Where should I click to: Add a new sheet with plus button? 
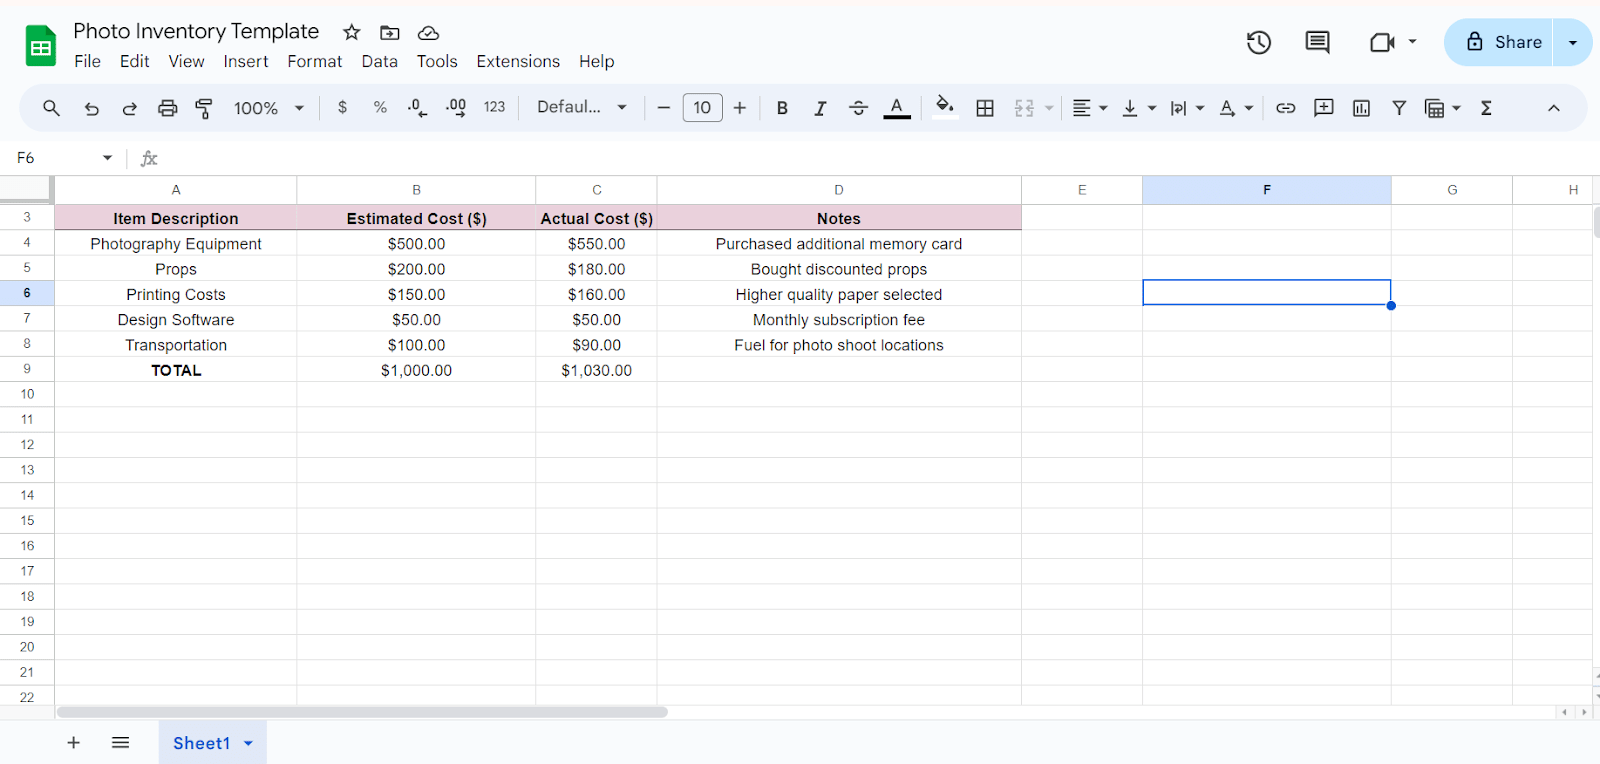(x=73, y=743)
